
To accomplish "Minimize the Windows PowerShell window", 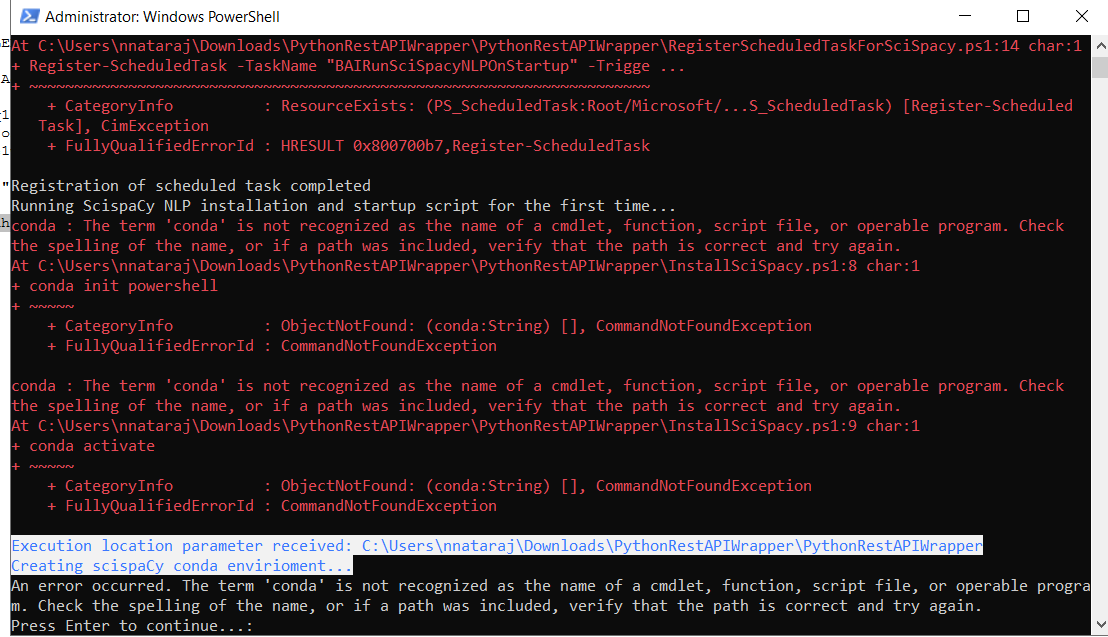I will pos(965,16).
